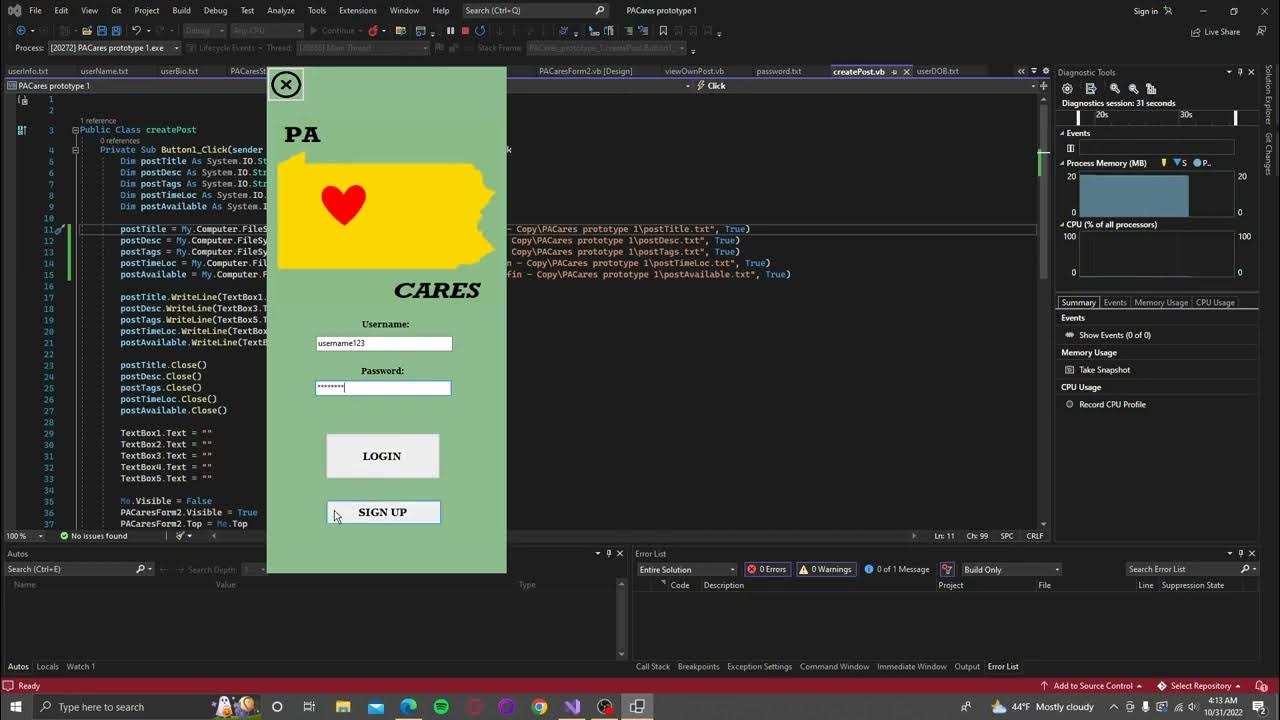
Task: Click into the Username field
Action: [384, 343]
